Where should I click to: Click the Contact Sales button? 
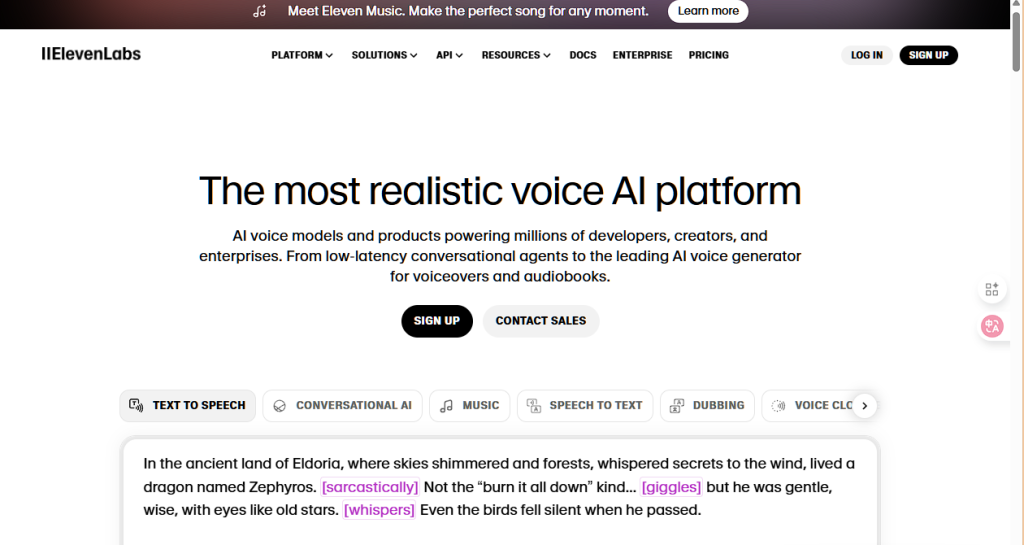[541, 321]
